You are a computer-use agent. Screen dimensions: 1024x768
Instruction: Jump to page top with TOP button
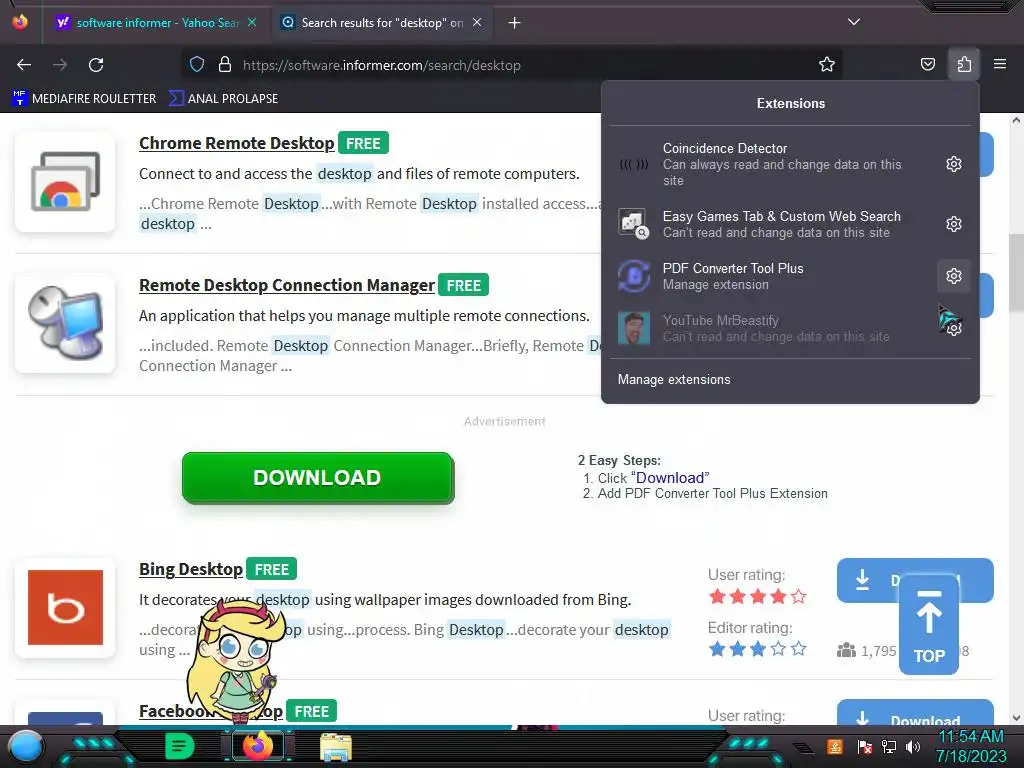(x=929, y=626)
